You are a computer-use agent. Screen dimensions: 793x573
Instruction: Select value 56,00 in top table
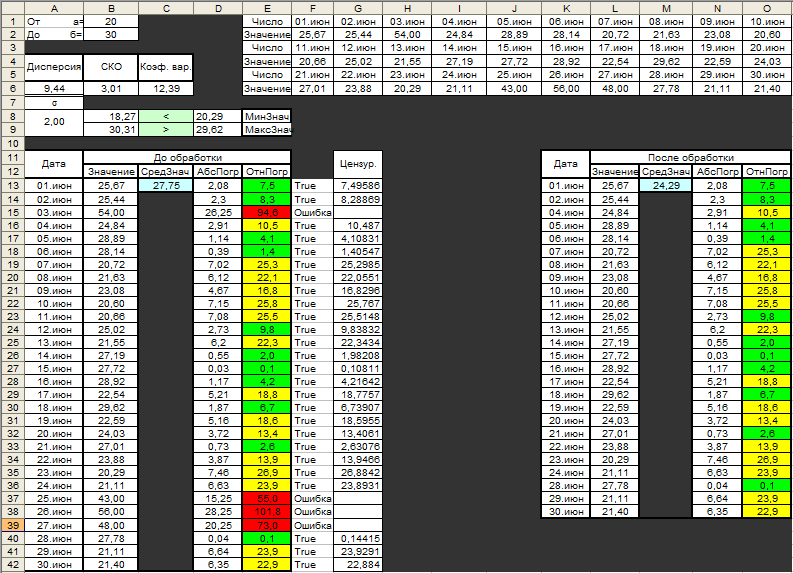click(x=566, y=89)
